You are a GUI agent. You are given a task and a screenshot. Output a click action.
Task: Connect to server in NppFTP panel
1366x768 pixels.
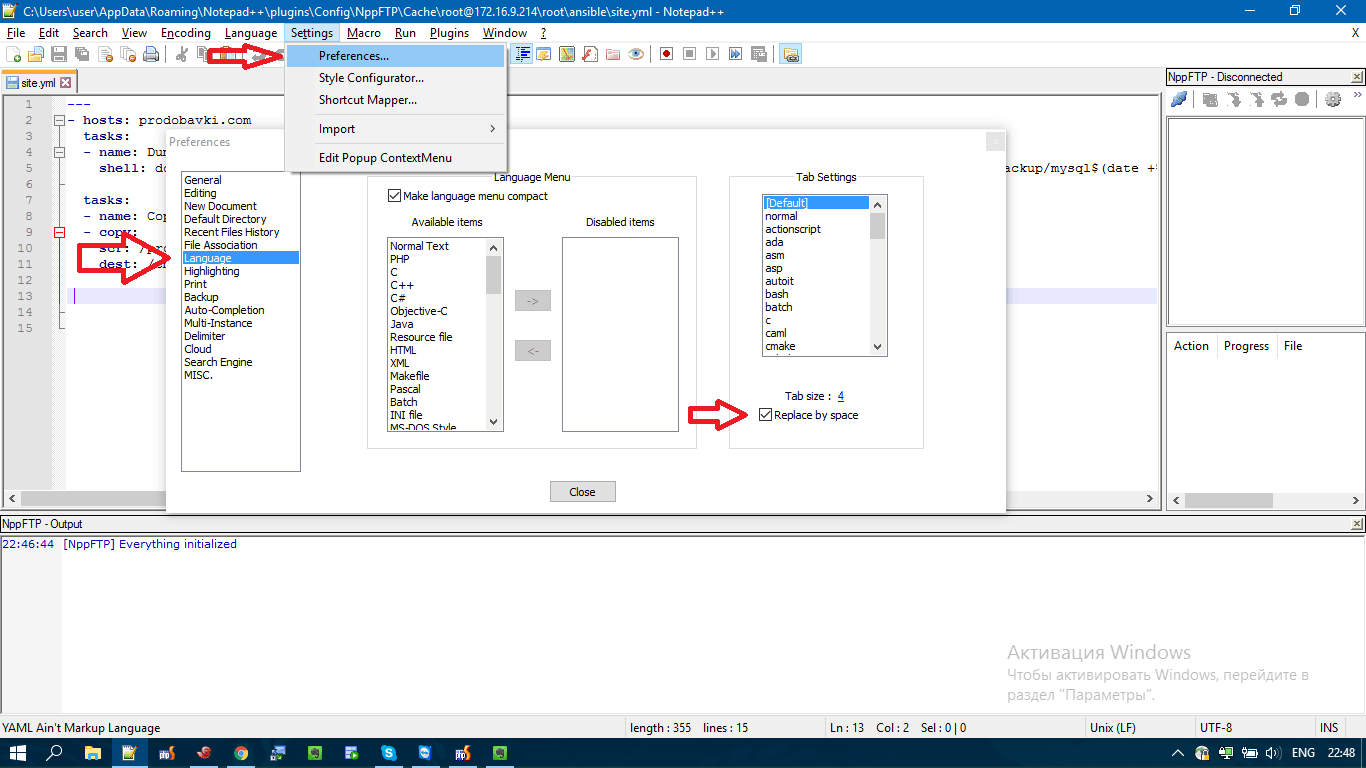(x=1180, y=99)
